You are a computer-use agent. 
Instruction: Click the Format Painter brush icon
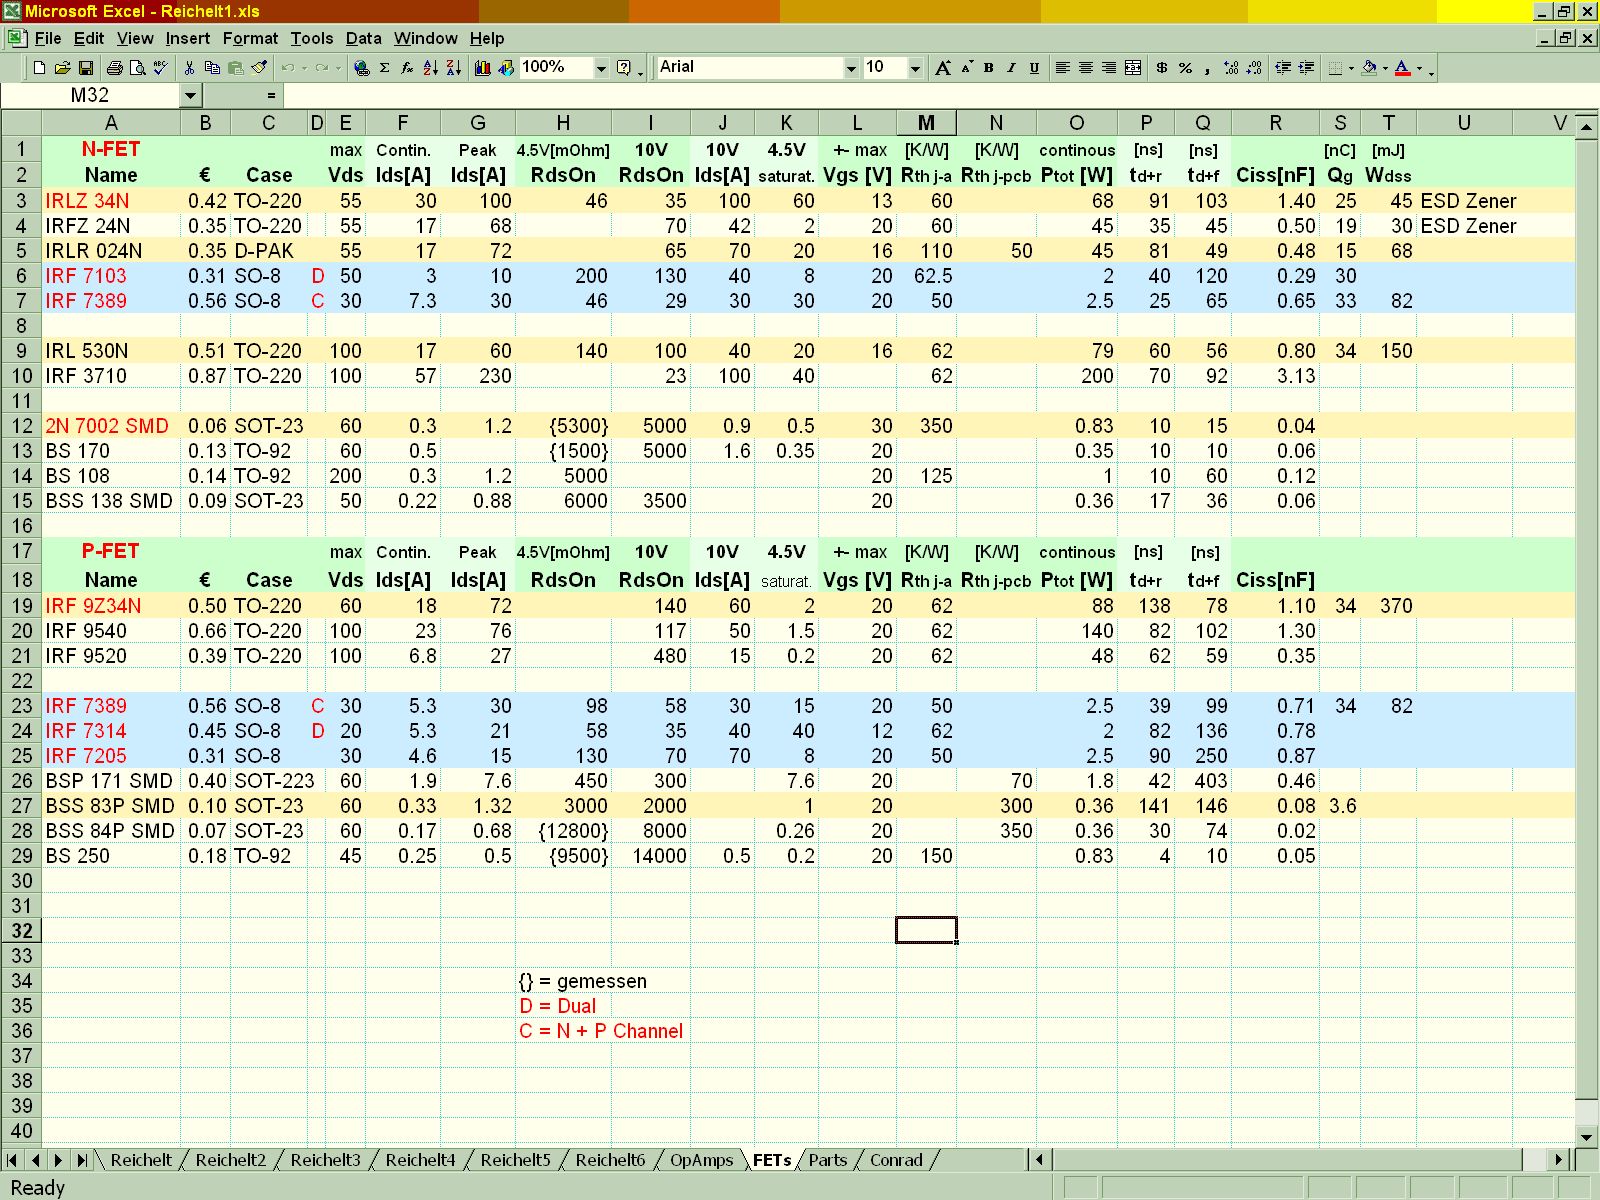[260, 68]
